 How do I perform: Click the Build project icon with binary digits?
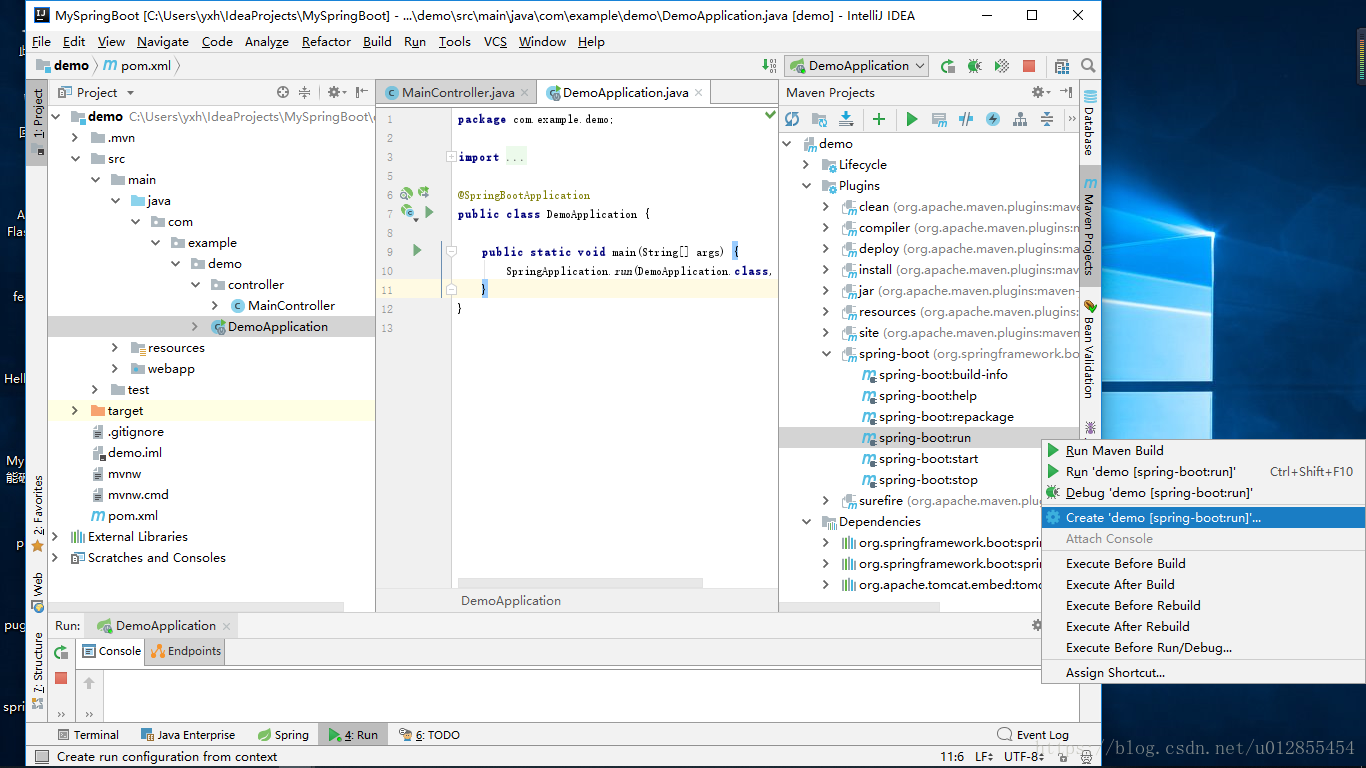(769, 66)
